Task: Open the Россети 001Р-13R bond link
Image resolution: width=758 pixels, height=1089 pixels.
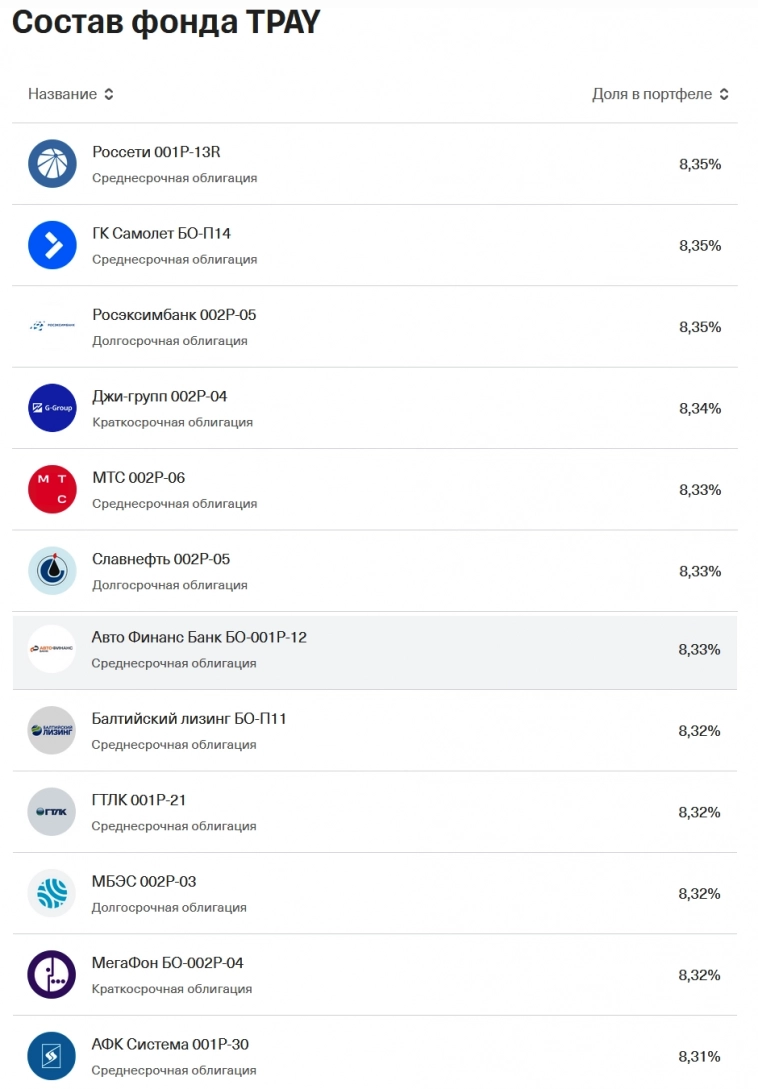Action: tap(156, 152)
